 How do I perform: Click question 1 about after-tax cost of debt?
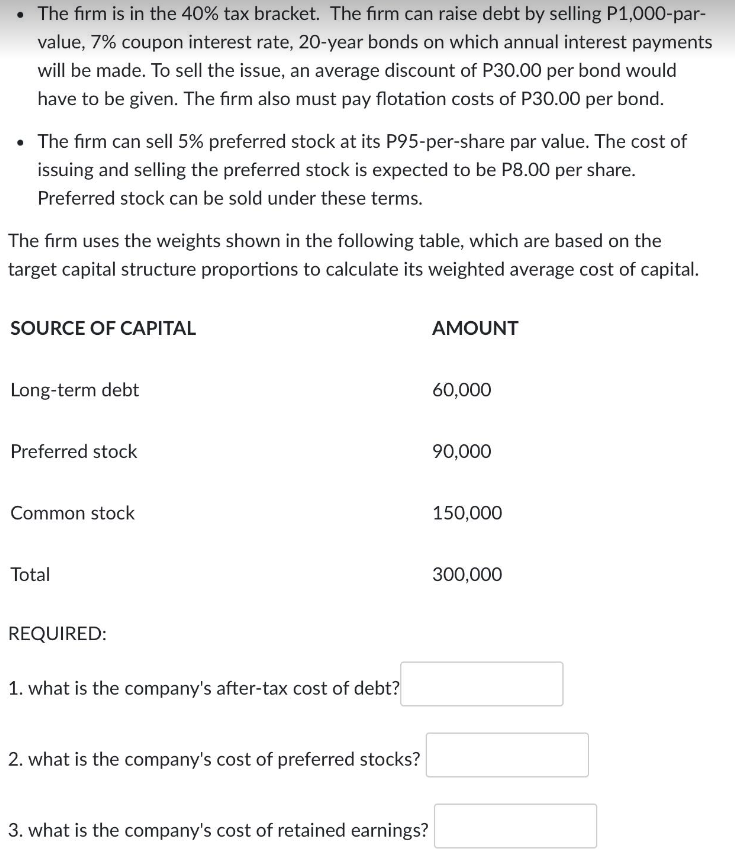point(200,688)
